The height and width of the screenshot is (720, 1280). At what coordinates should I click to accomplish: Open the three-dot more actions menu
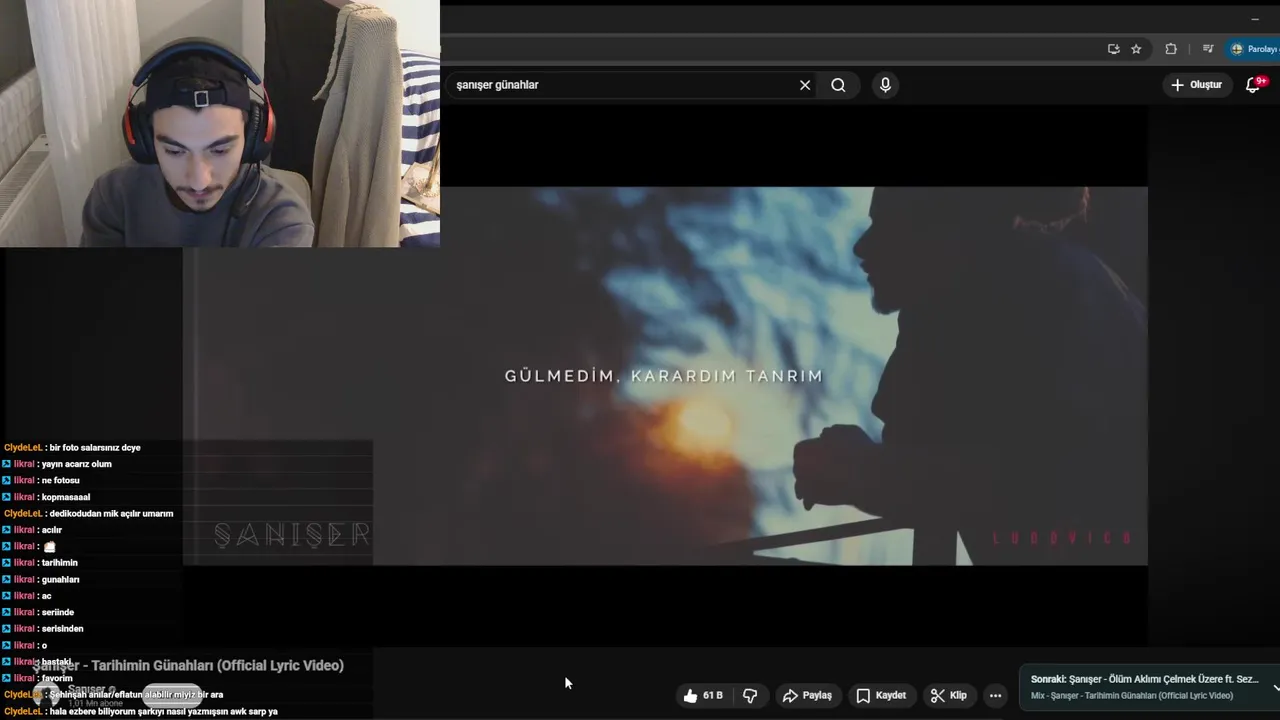(x=995, y=695)
